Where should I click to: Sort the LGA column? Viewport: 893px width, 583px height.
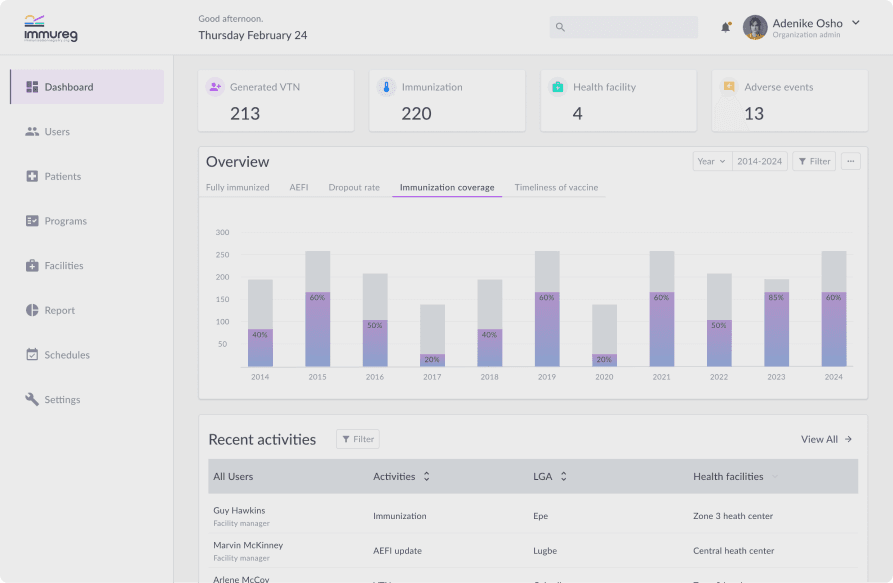tap(563, 477)
